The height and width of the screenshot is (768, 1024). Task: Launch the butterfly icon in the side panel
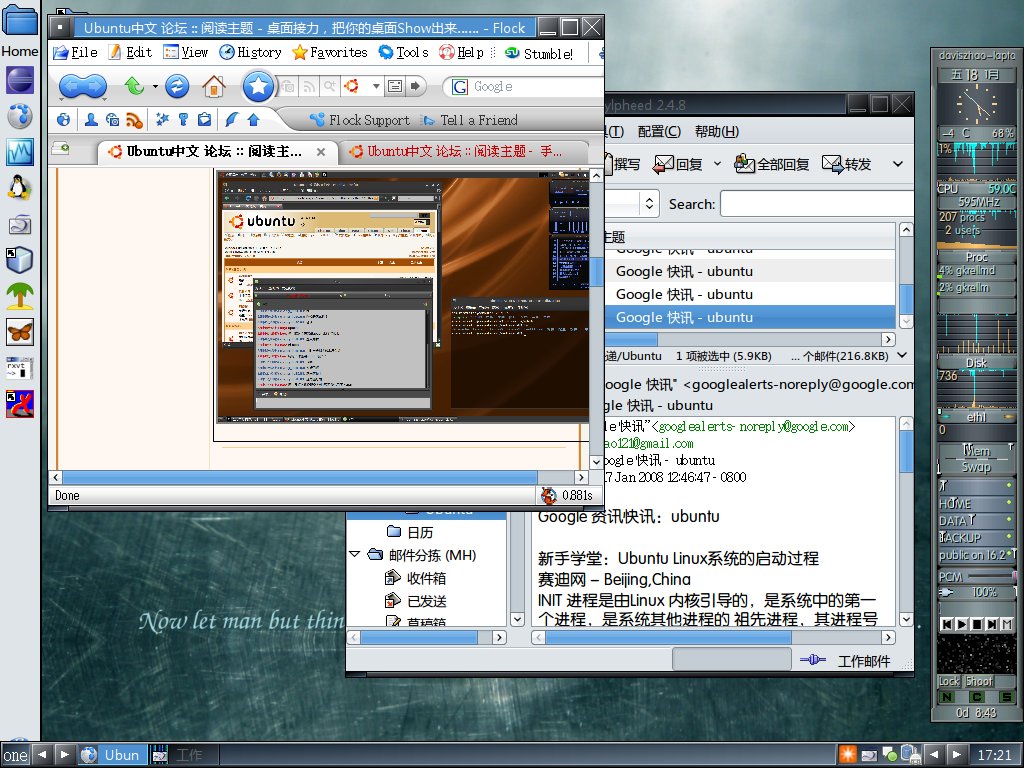(20, 332)
